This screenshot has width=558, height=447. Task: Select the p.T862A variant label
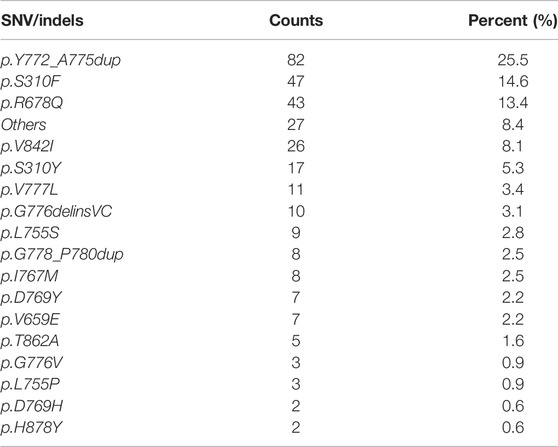coord(30,341)
